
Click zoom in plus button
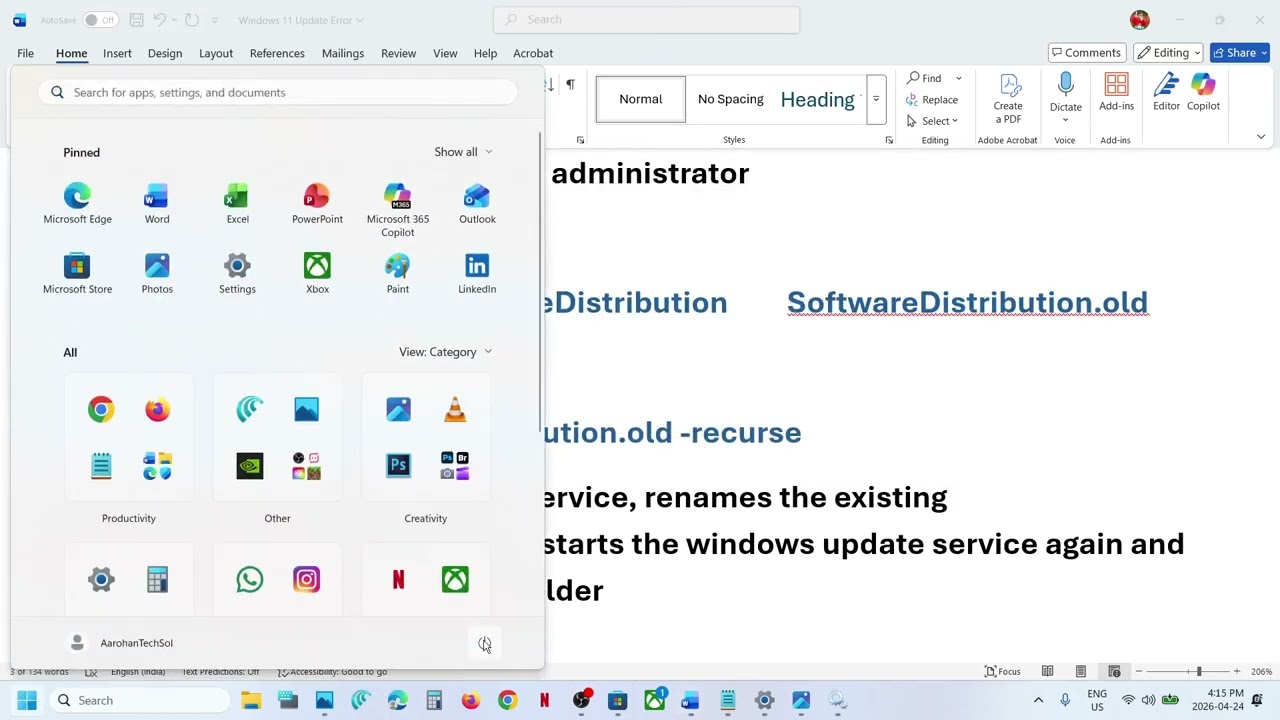(x=1237, y=671)
